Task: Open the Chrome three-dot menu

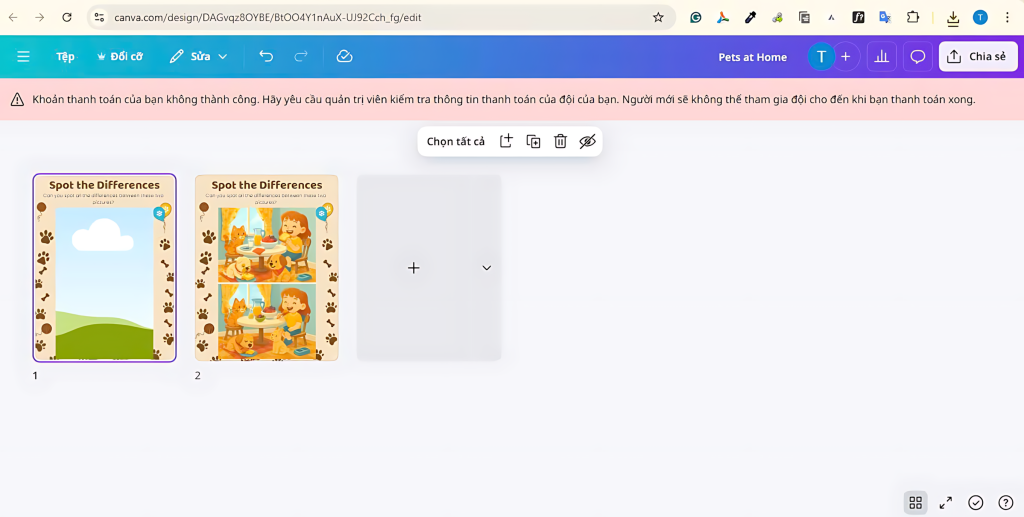Action: (x=1007, y=17)
